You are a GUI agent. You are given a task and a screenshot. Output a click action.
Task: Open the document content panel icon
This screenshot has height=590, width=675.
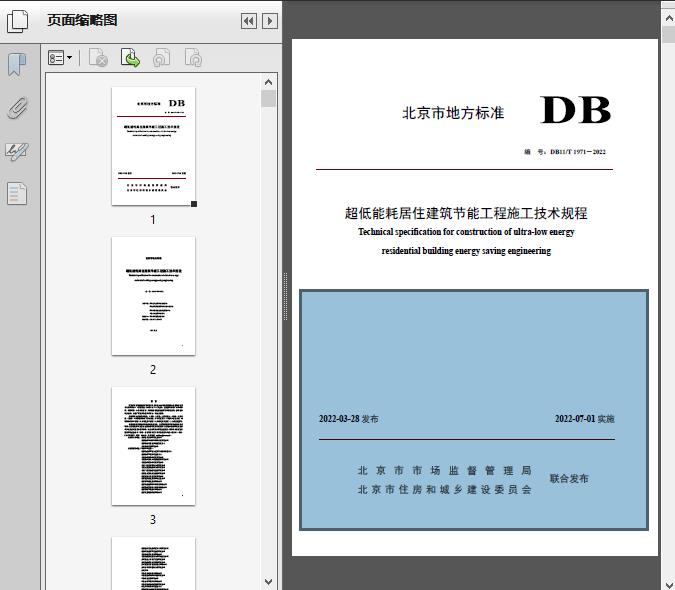point(17,194)
